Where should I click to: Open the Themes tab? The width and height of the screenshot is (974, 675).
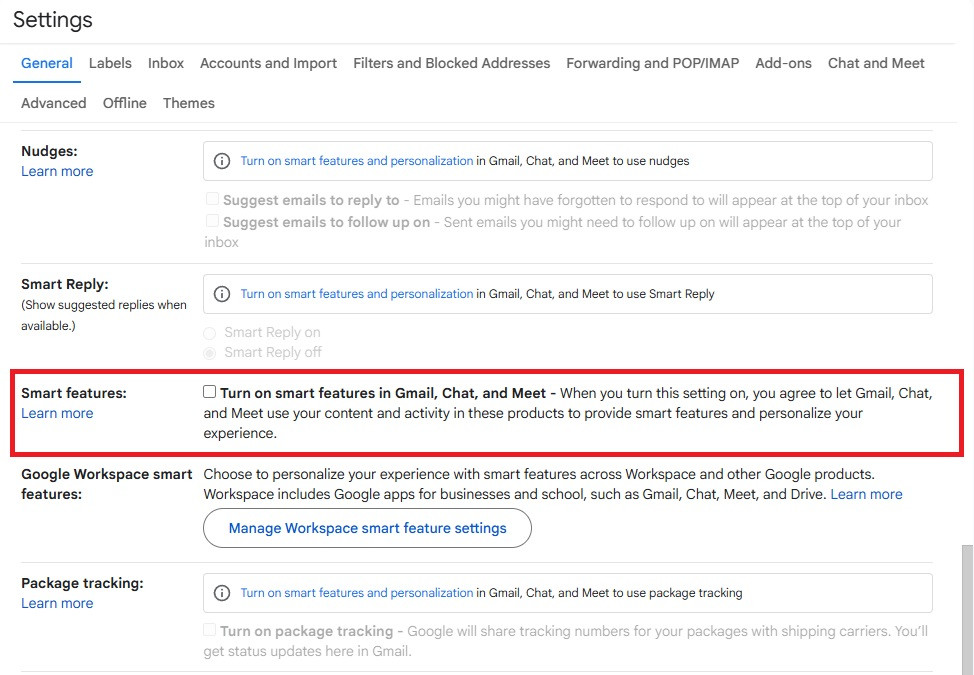pyautogui.click(x=189, y=103)
